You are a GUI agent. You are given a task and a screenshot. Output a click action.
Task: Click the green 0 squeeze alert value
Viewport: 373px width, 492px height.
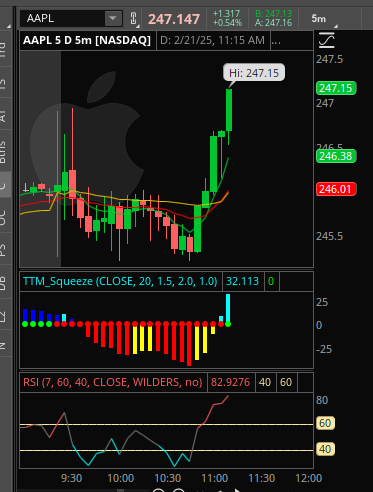click(x=271, y=281)
